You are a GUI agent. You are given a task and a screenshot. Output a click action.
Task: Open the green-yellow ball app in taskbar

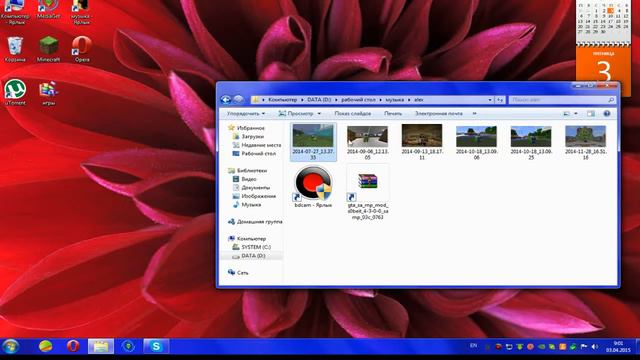pyautogui.click(x=45, y=347)
